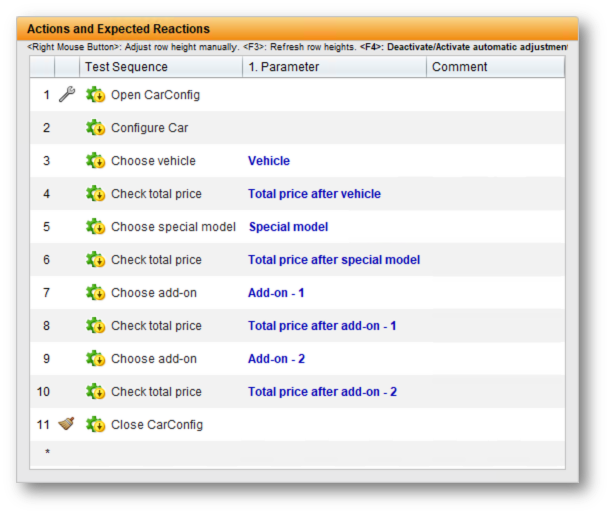Viewport: 610px width, 514px height.
Task: Click row number 1
Action: pyautogui.click(x=46, y=95)
